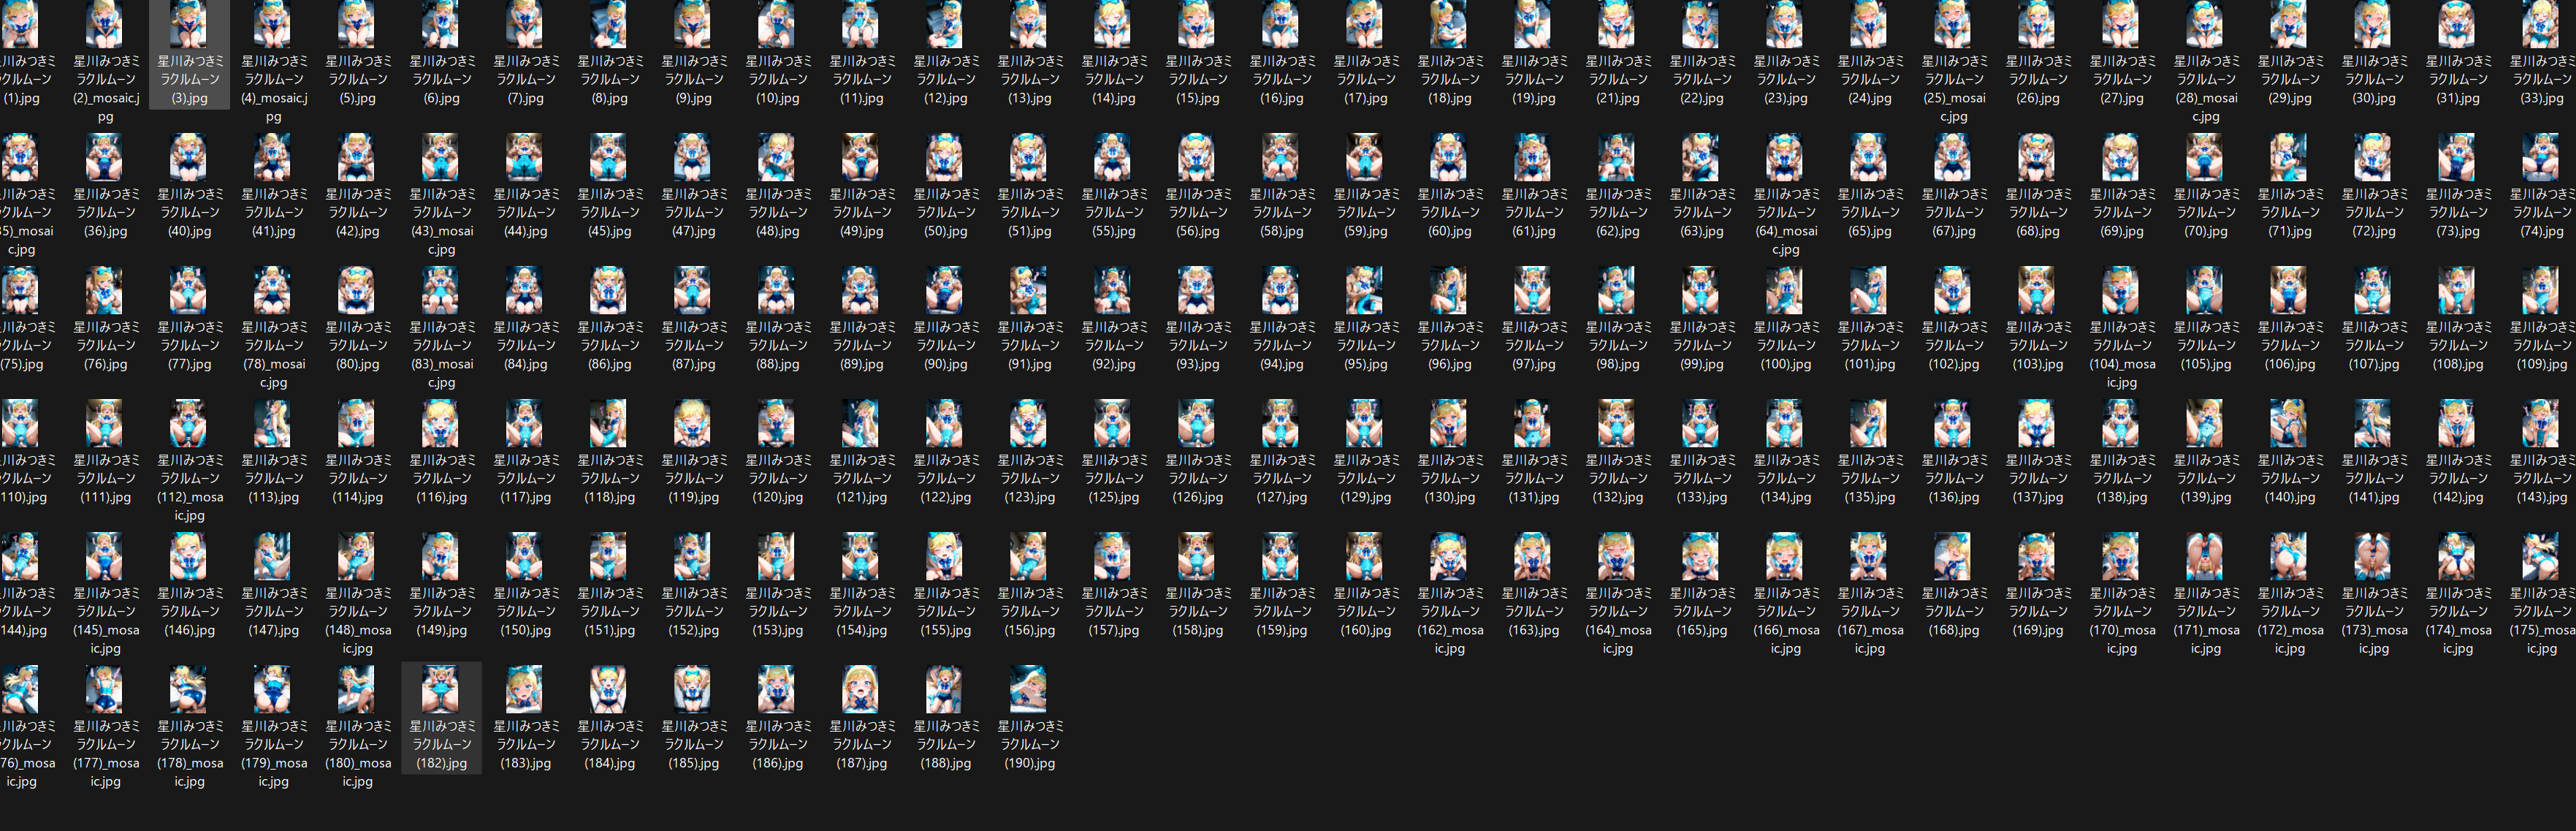2576x831 pixels.
Task: Click the thumbnail for (29).jpg
Action: pyautogui.click(x=2289, y=24)
